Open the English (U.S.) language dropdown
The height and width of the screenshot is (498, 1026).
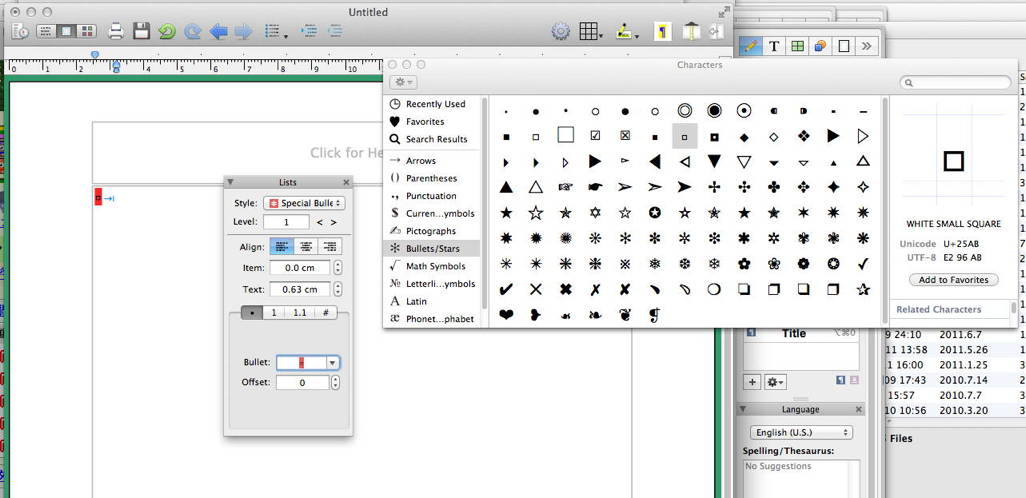[x=801, y=433]
